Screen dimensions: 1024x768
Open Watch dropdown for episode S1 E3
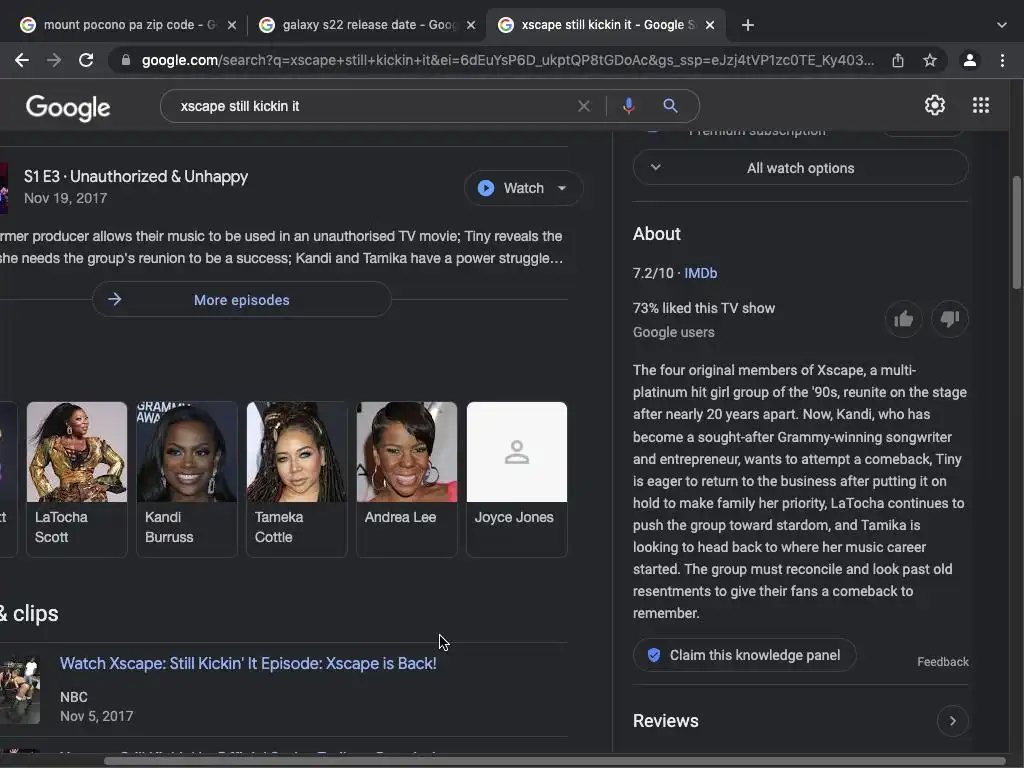coord(523,188)
